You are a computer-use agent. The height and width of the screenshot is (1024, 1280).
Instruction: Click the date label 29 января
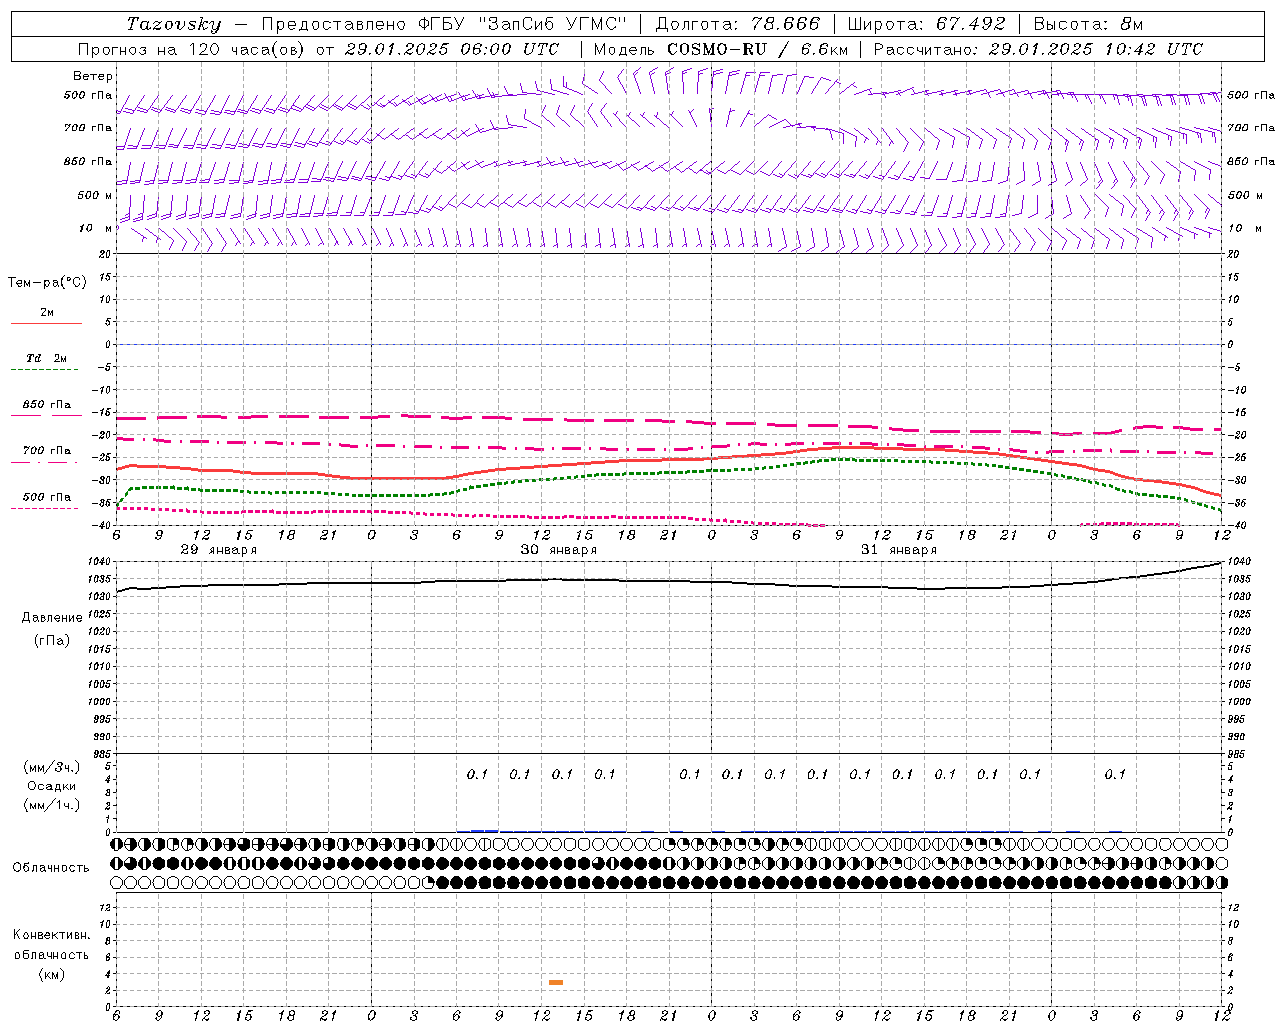coord(218,550)
